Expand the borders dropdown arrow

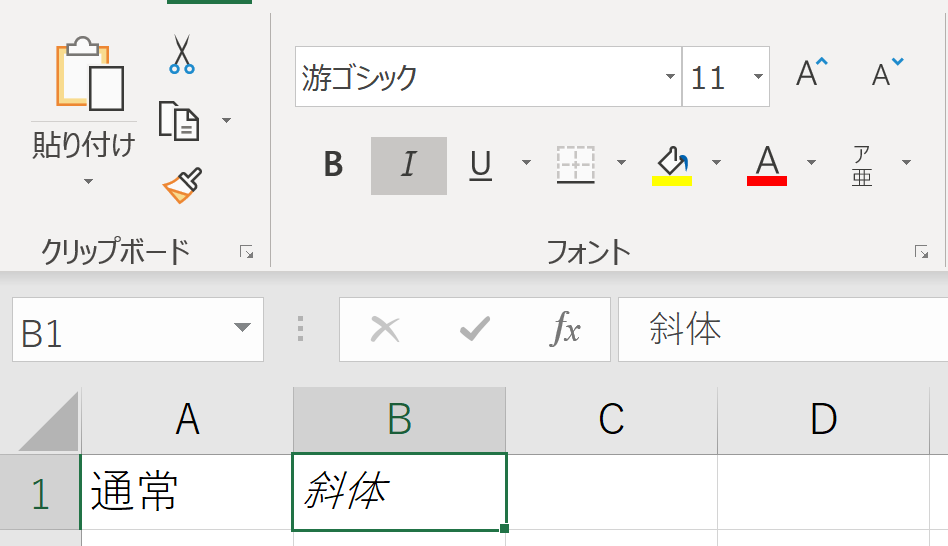[x=621, y=162]
